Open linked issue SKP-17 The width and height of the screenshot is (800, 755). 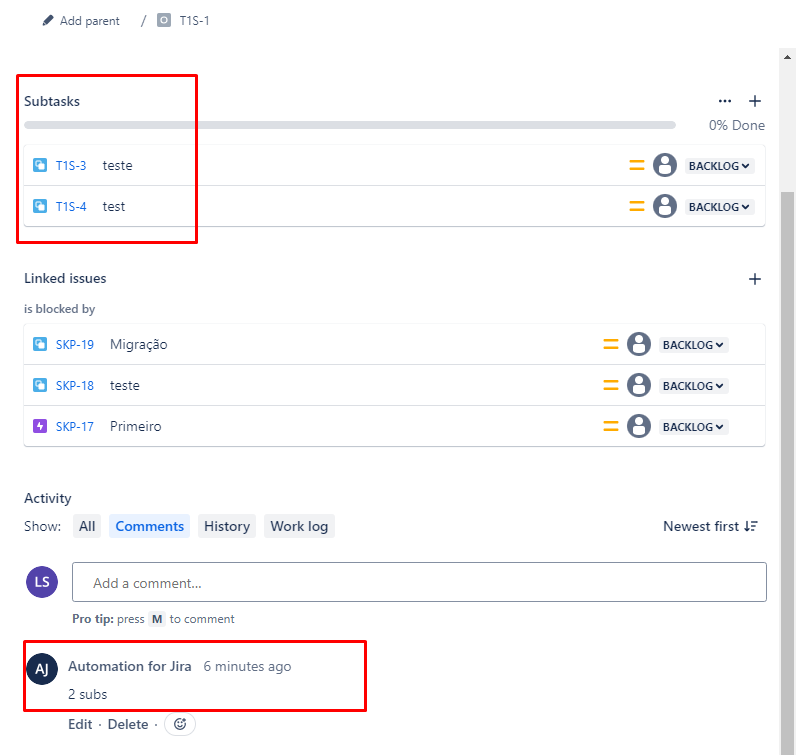[74, 426]
